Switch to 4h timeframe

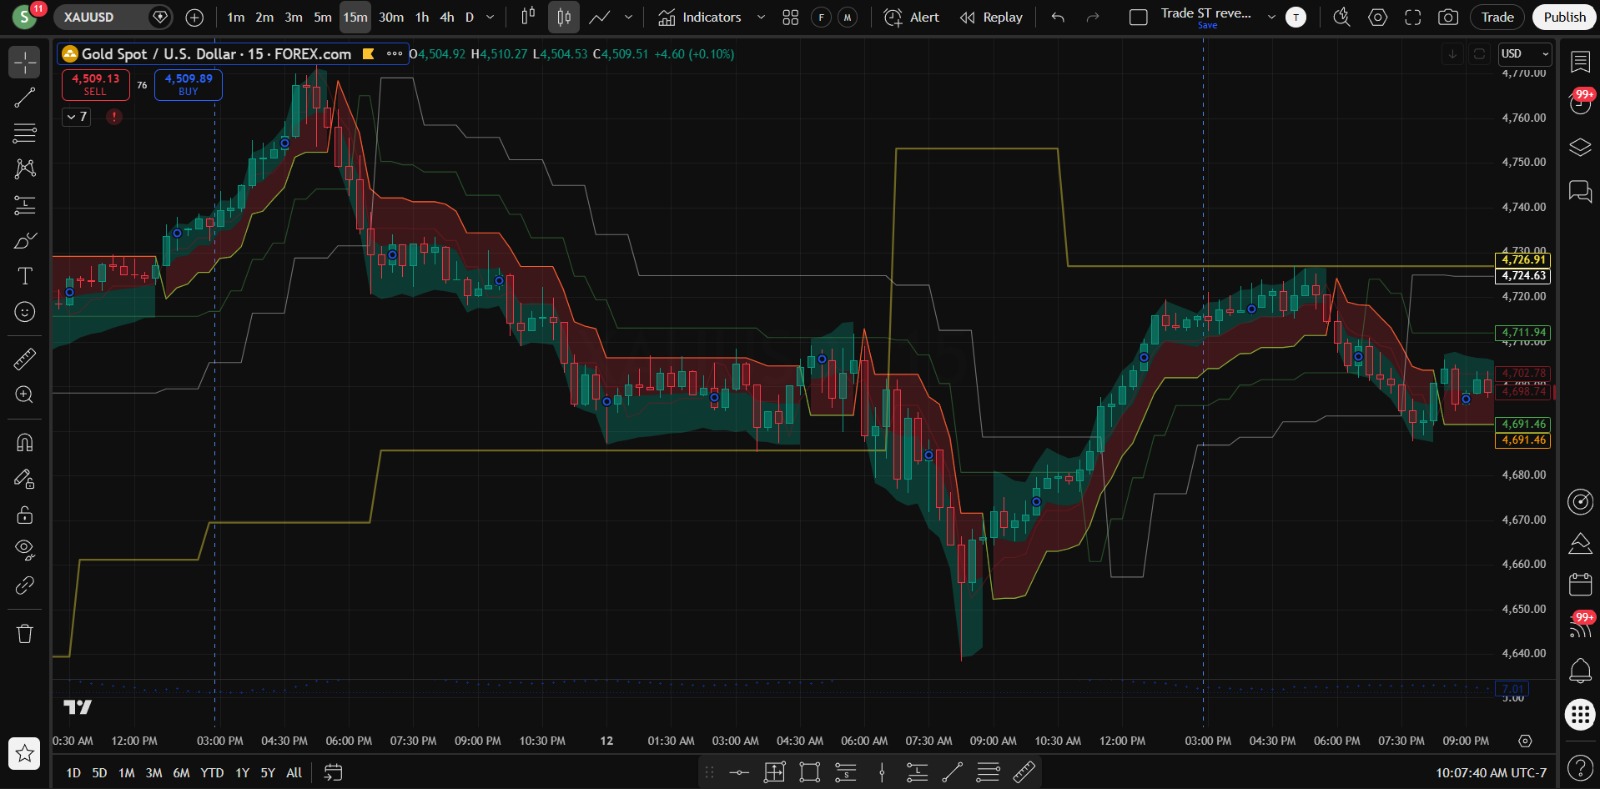[447, 17]
